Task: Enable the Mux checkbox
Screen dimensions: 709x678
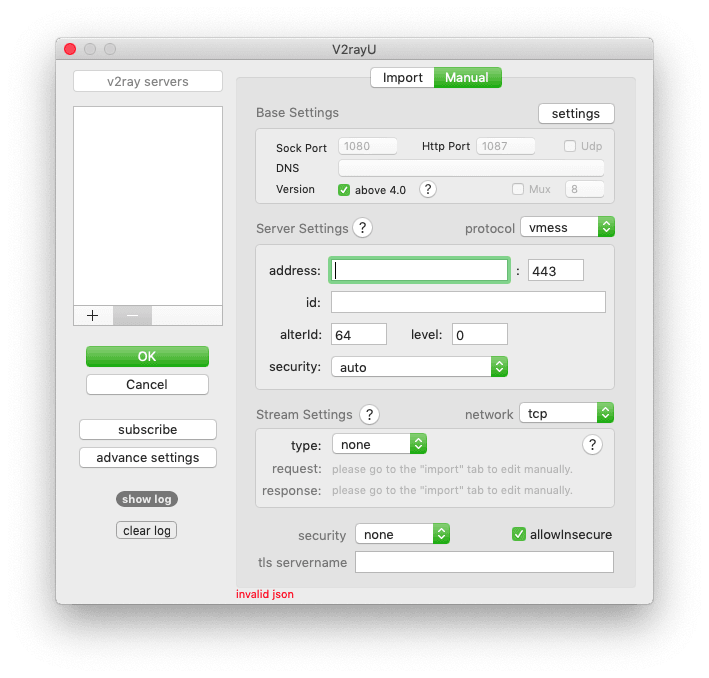Action: [x=518, y=189]
